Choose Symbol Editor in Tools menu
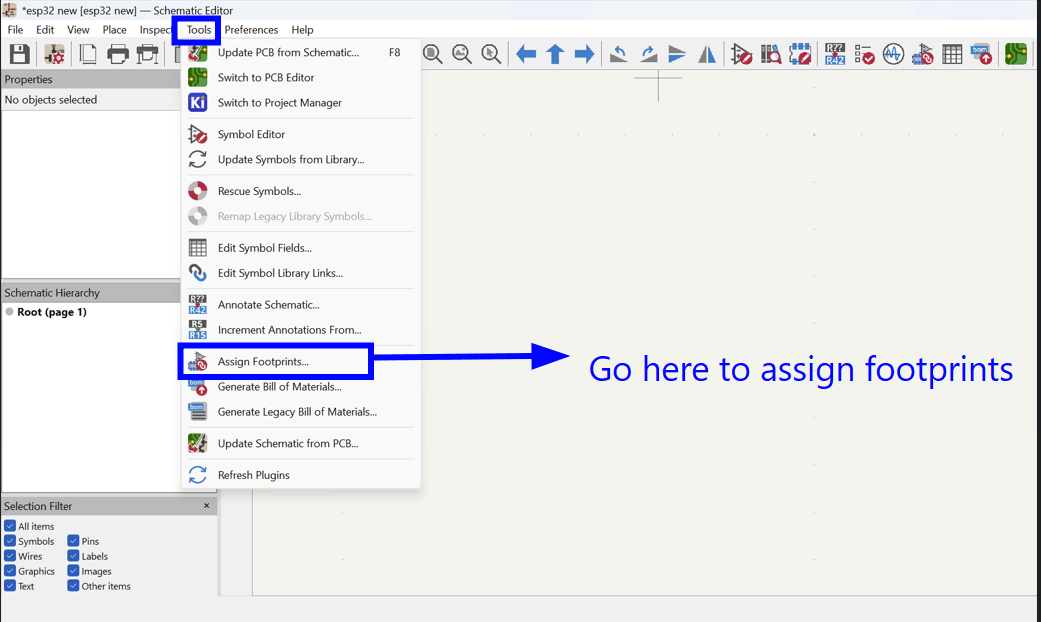This screenshot has width=1041, height=622. [x=301, y=134]
